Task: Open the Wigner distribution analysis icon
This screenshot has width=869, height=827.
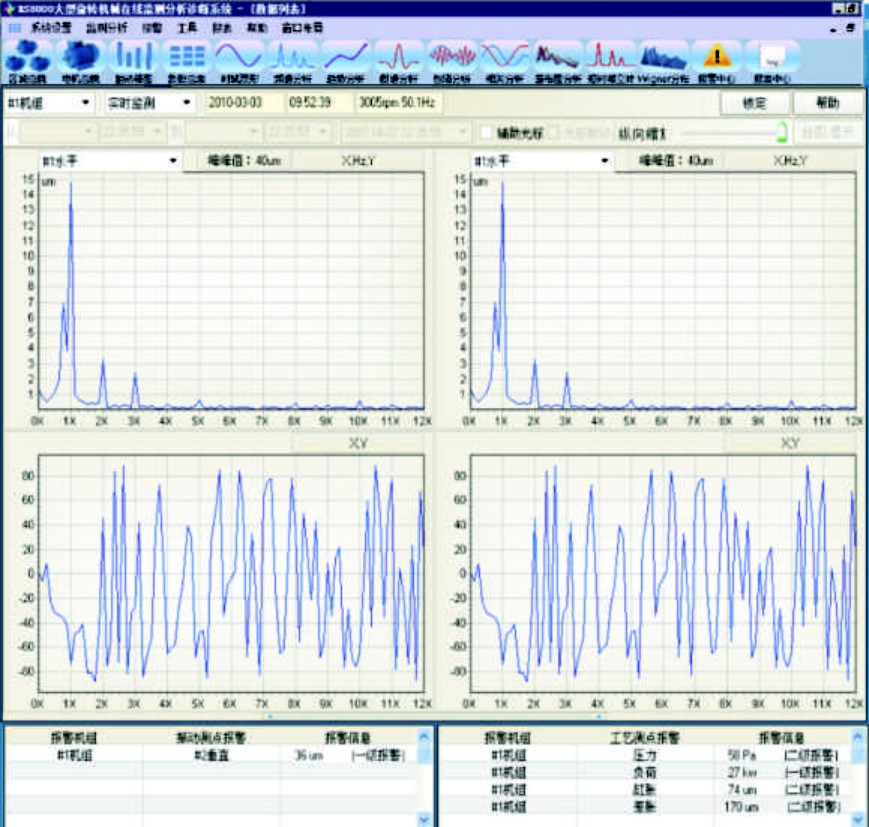Action: coord(663,58)
